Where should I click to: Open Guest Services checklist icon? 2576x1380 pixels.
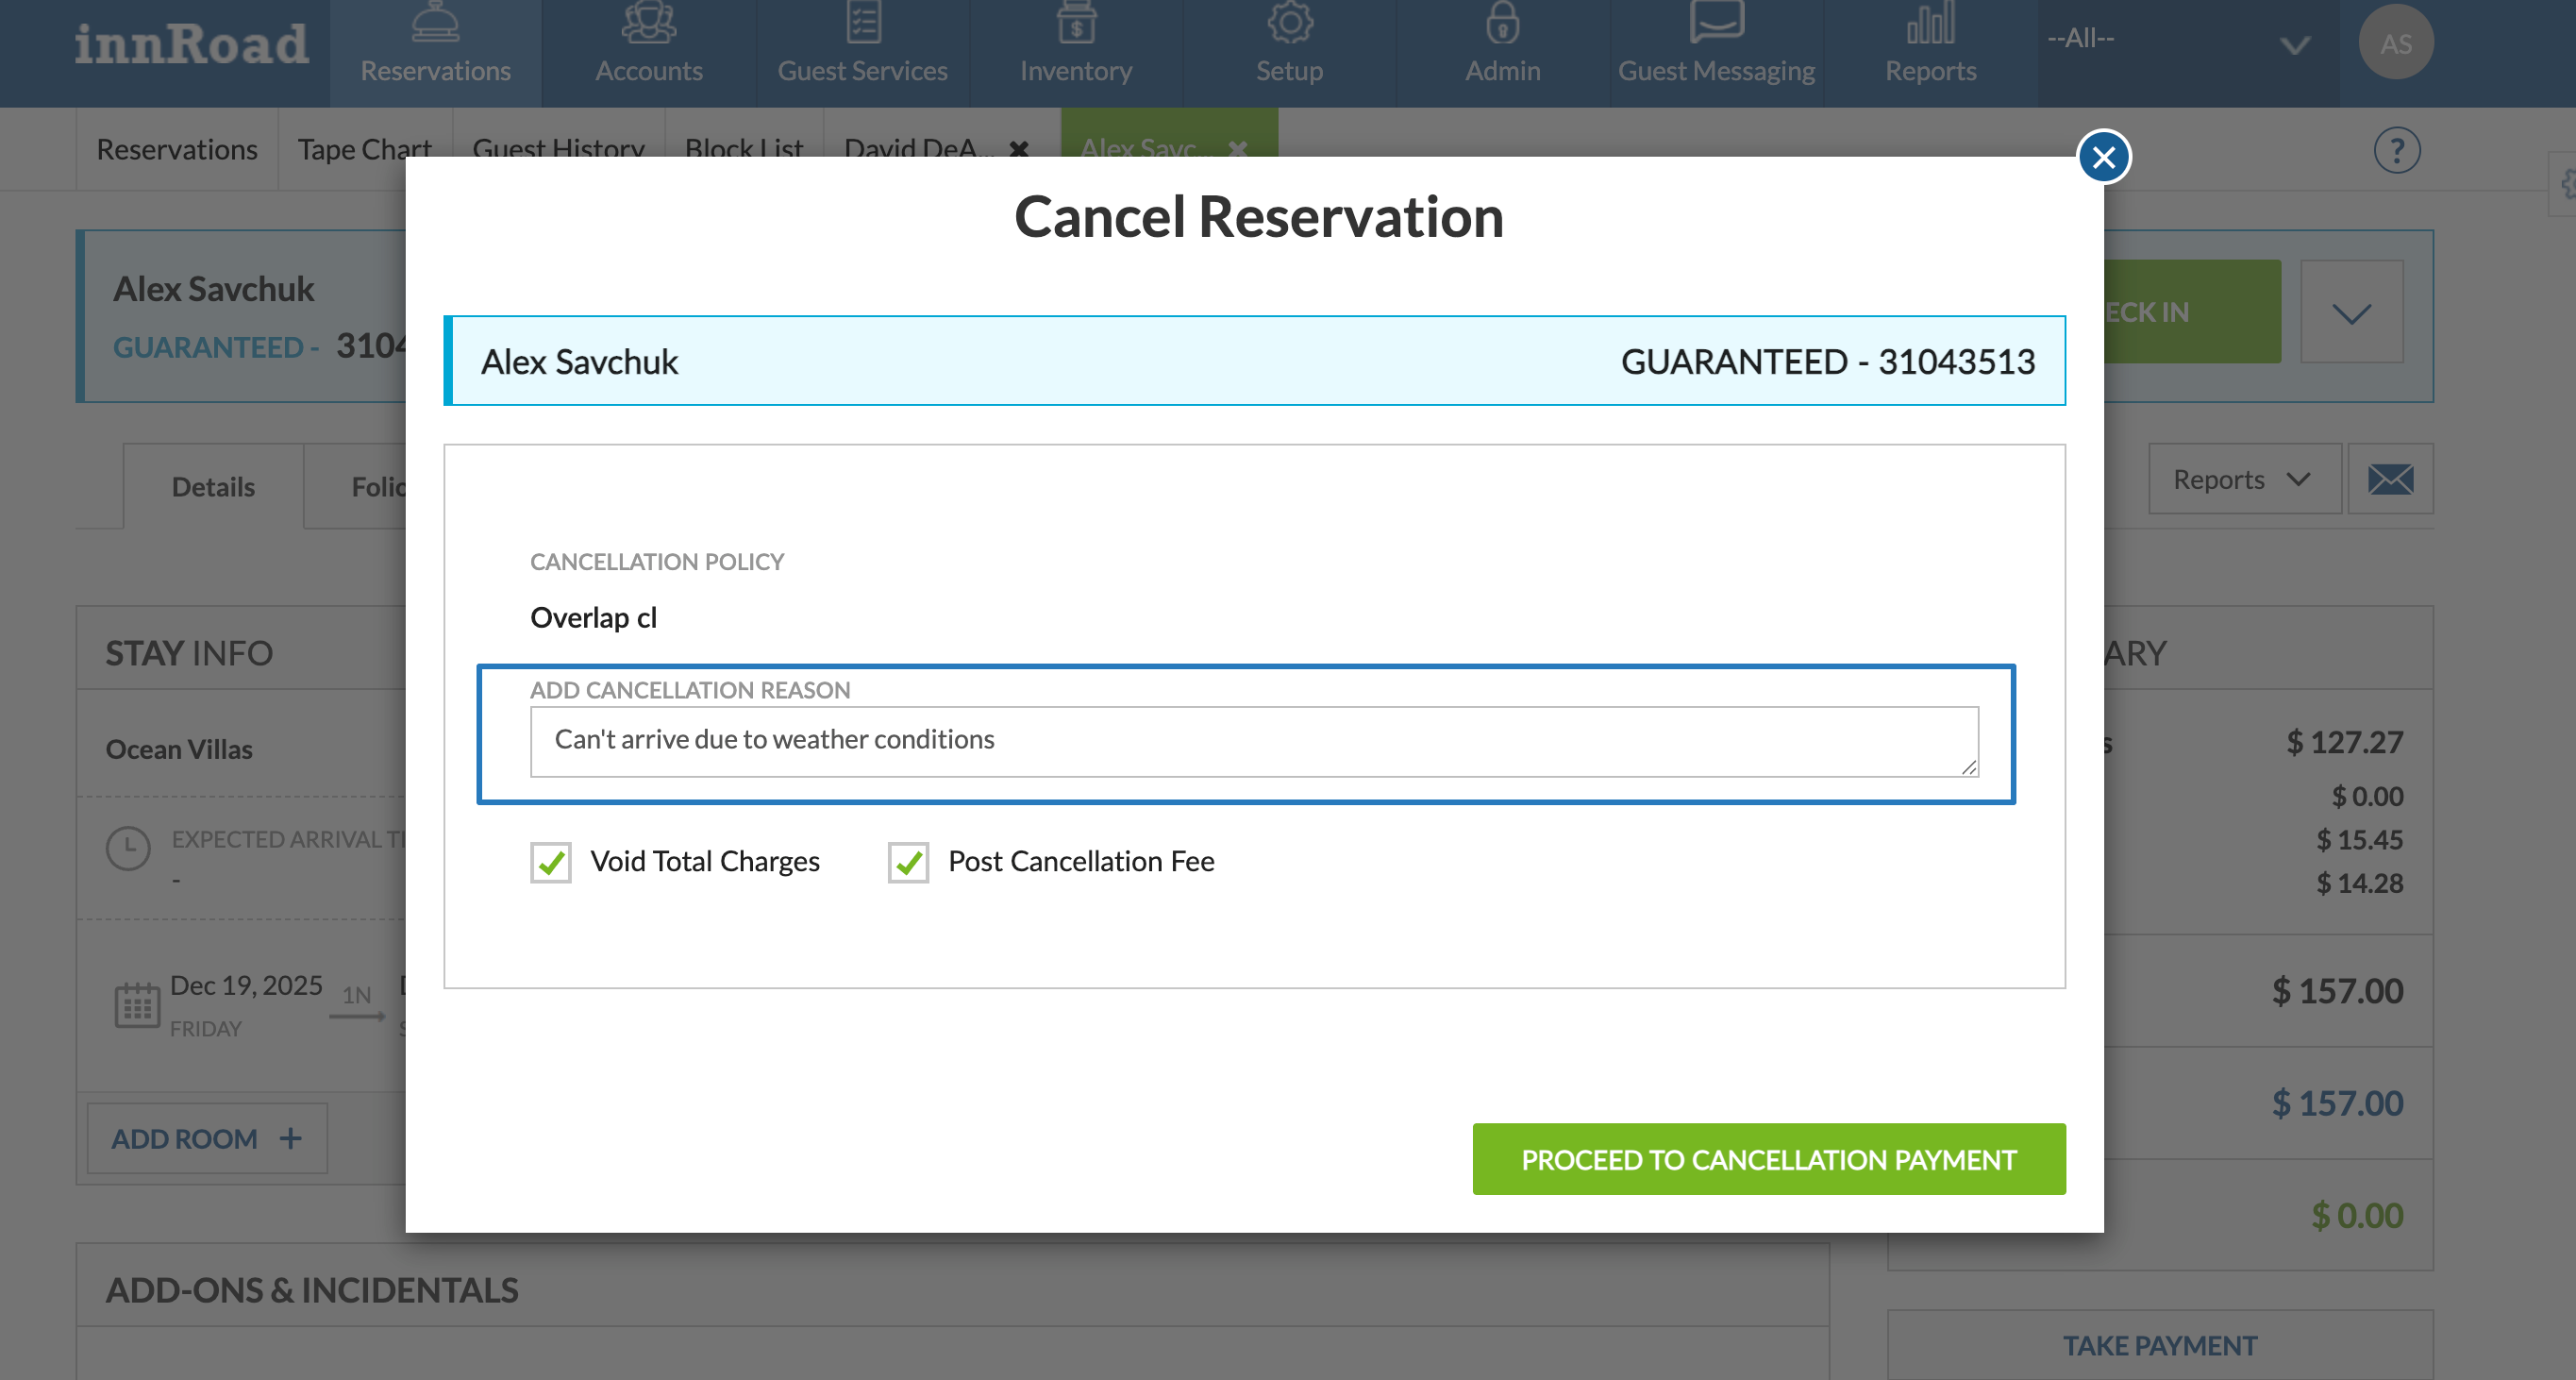point(862,22)
